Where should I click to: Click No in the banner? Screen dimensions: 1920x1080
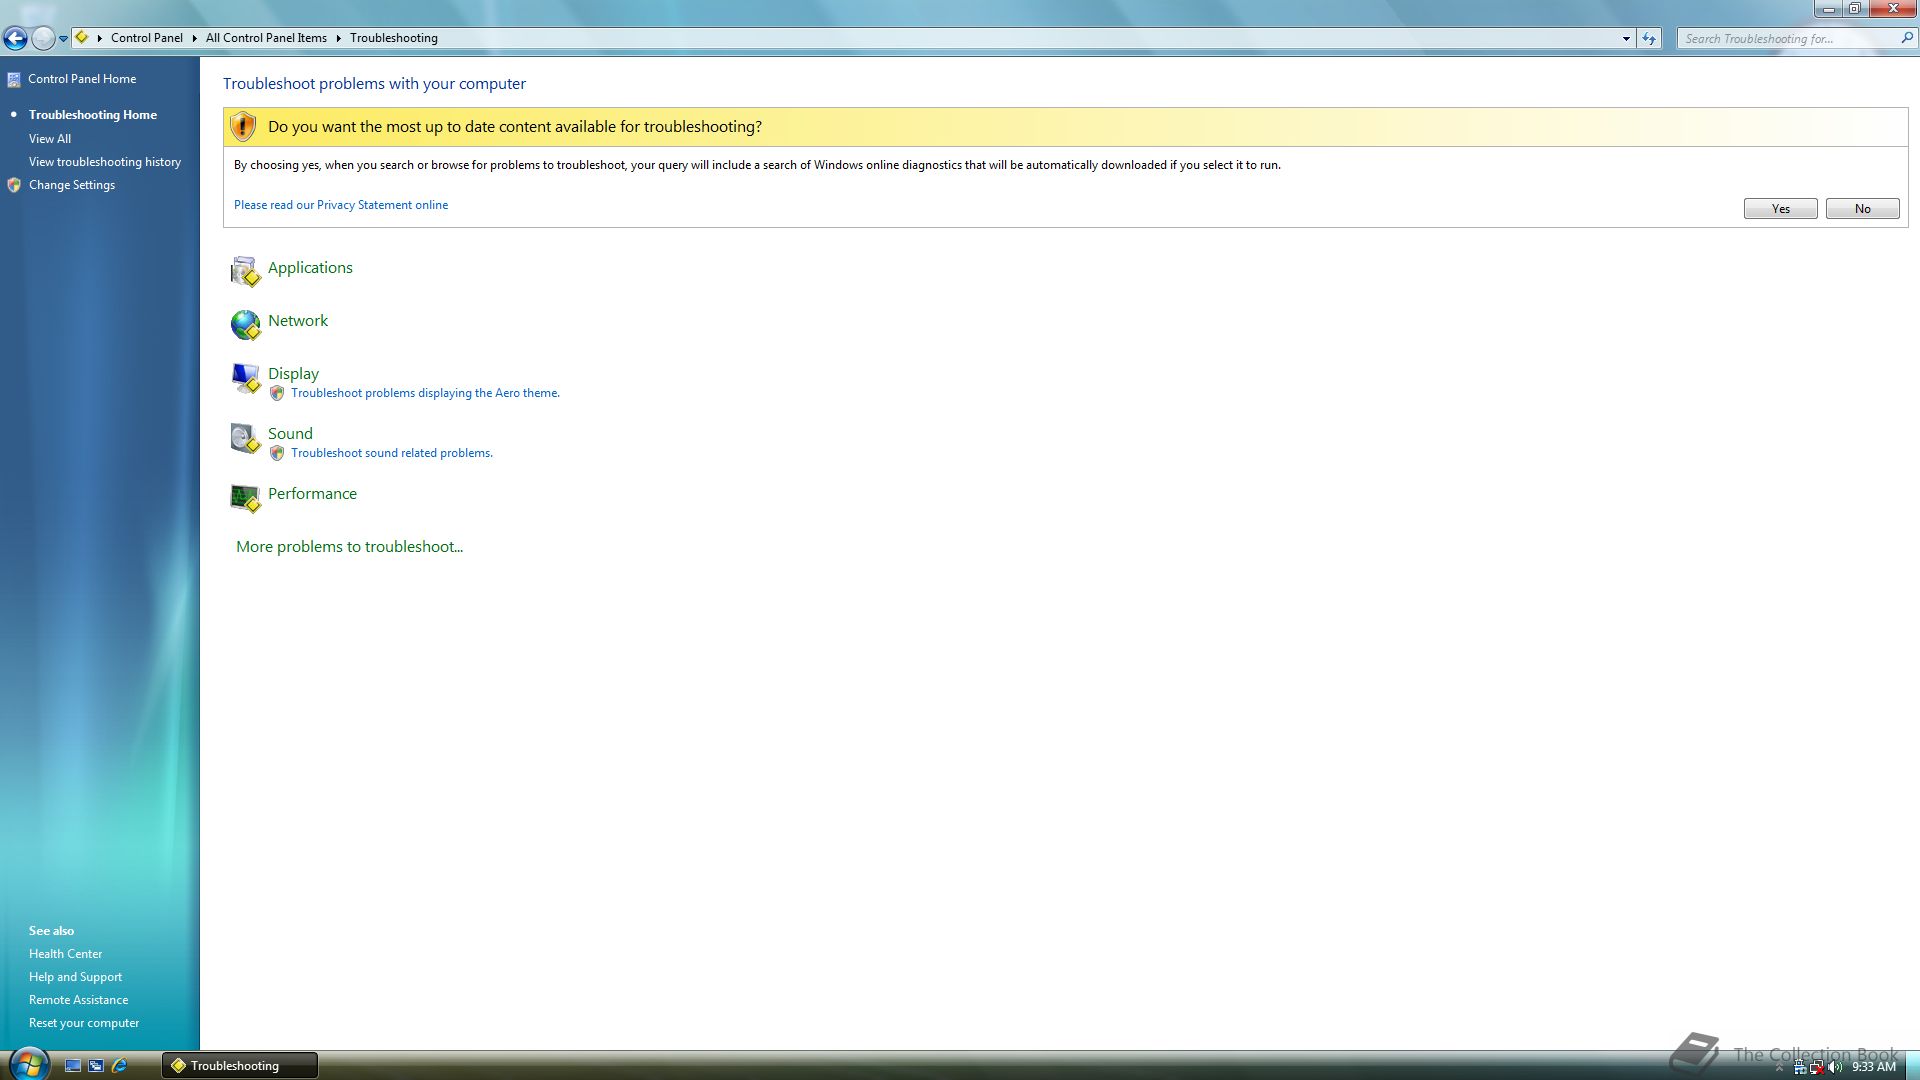(1863, 208)
